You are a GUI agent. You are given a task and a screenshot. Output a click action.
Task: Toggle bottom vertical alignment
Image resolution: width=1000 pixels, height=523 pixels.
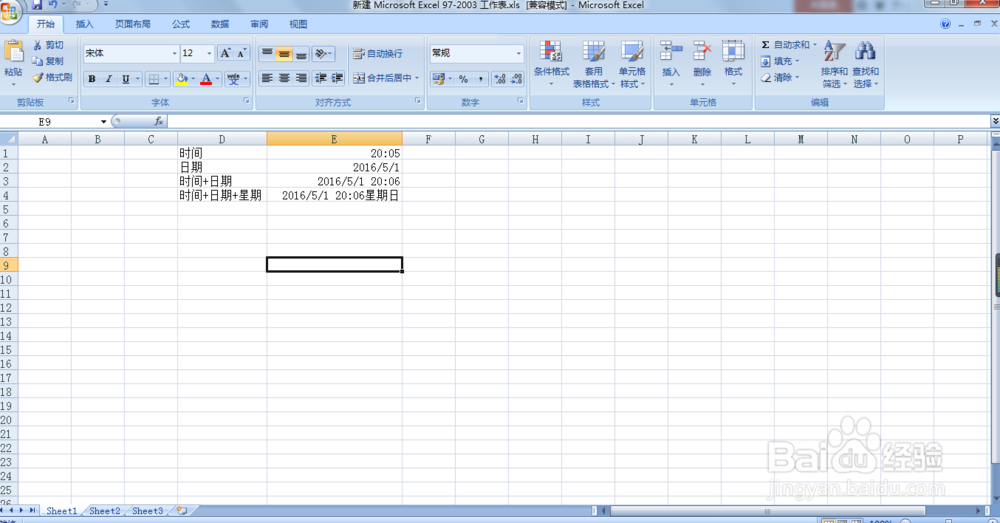tap(301, 54)
